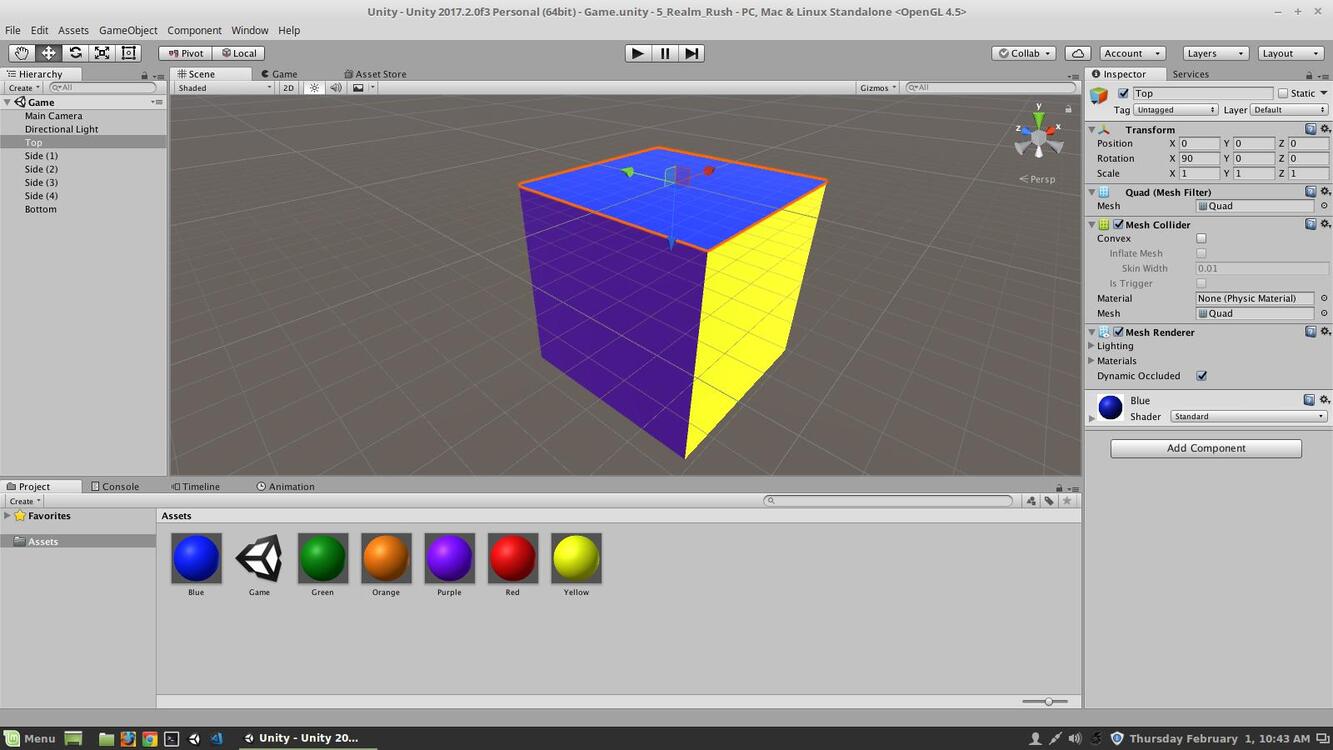Switch to the Console tab
Screen dimensions: 1333x750
tap(115, 486)
